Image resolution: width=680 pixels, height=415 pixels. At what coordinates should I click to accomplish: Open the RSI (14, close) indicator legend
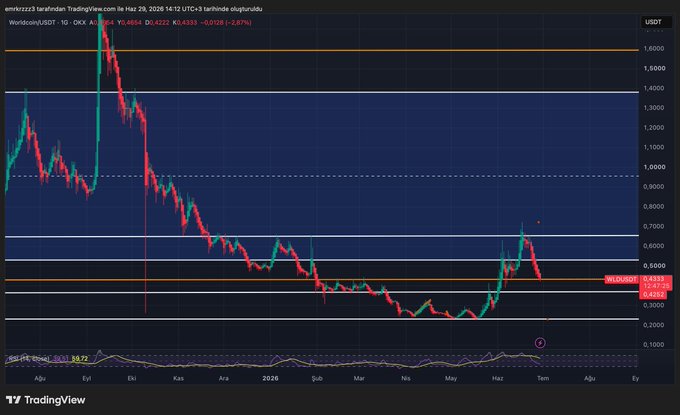(29, 359)
